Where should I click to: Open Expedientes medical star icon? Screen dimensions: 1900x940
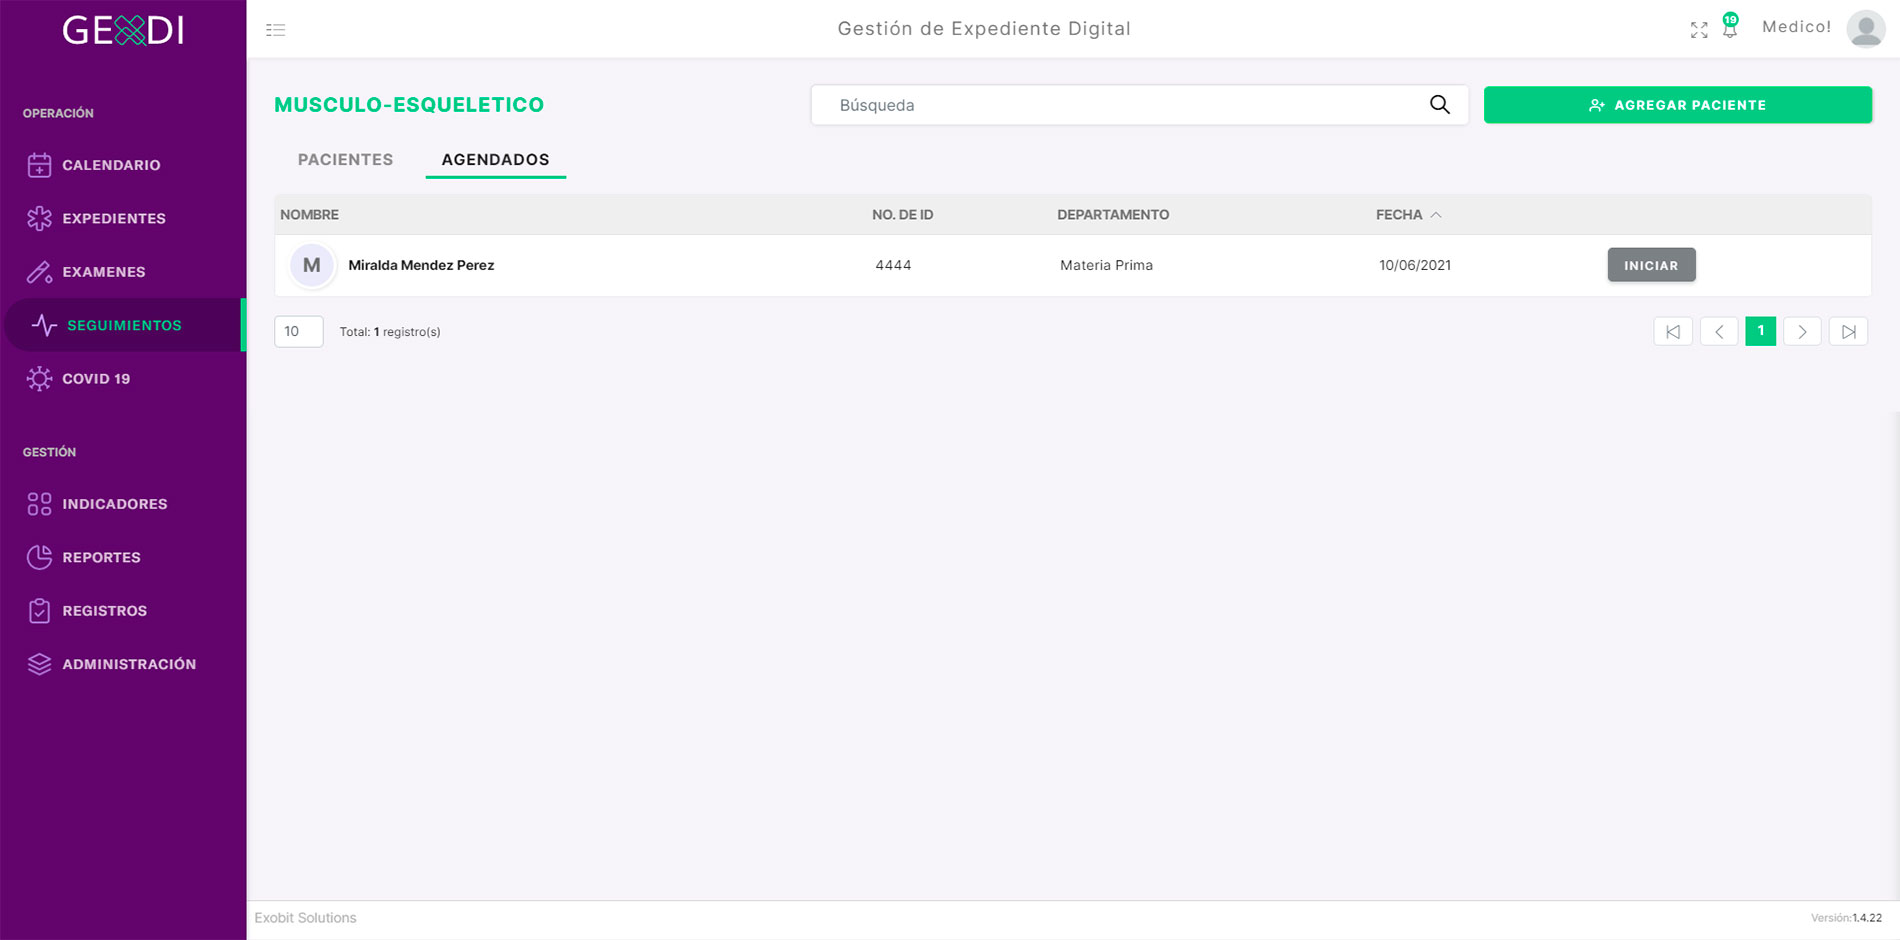click(x=39, y=218)
